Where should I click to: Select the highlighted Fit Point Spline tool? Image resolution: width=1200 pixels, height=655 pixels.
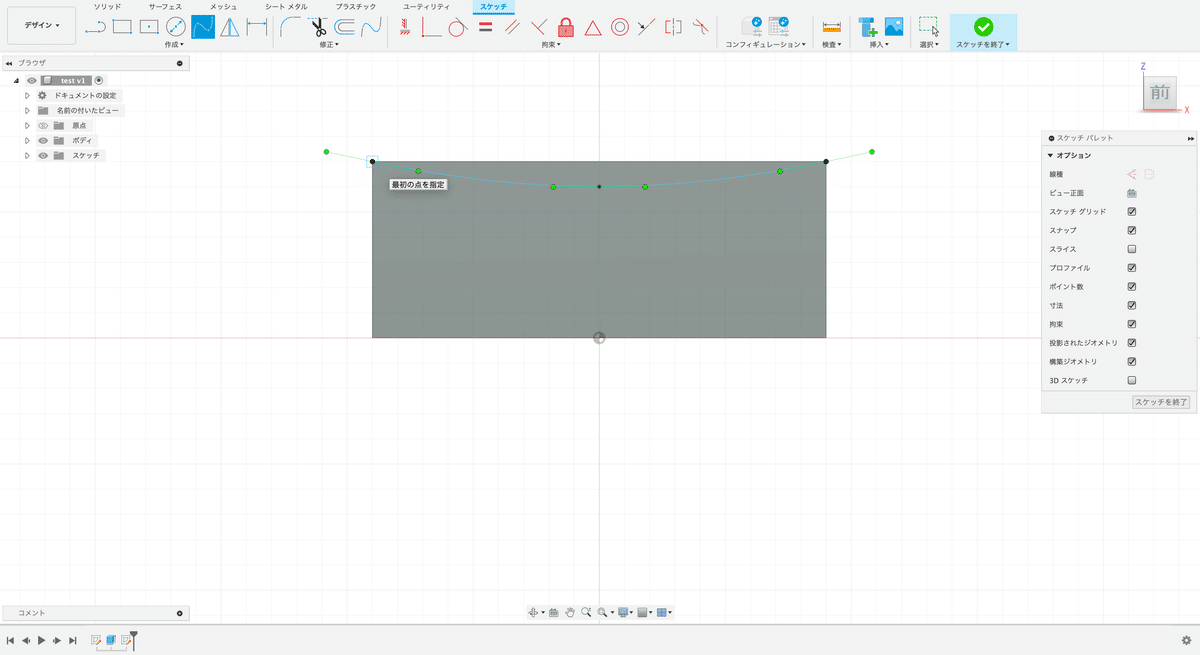click(203, 27)
